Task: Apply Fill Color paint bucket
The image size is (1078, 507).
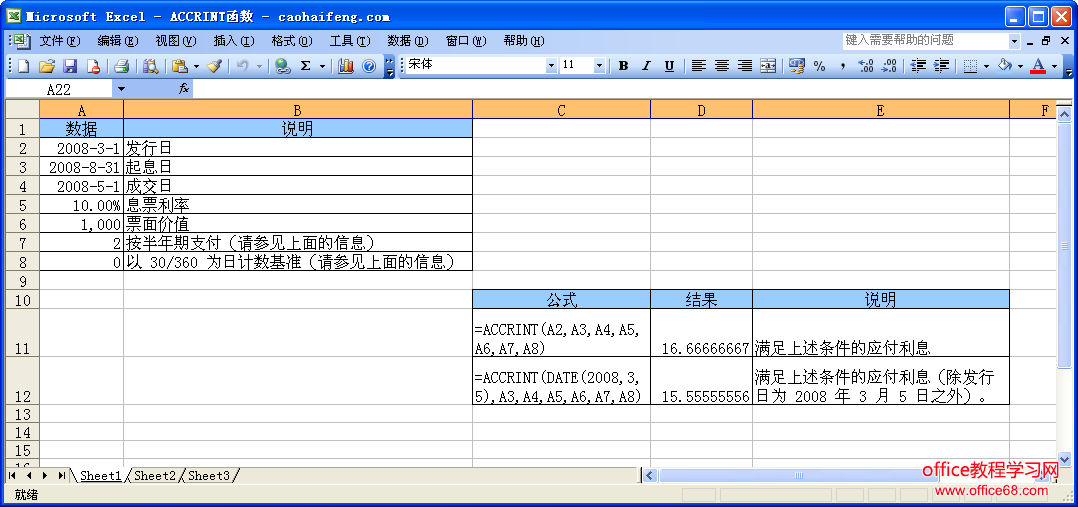Action: coord(1005,66)
